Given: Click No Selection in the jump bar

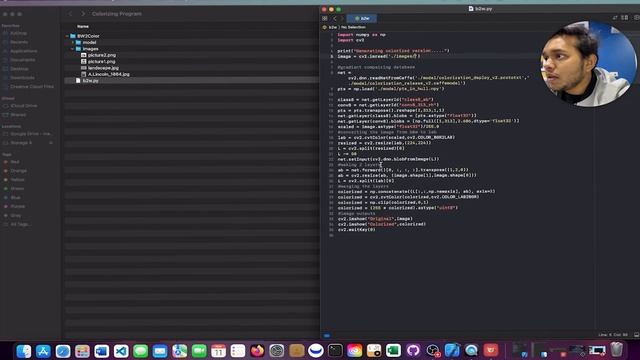Looking at the screenshot, I should (x=353, y=27).
